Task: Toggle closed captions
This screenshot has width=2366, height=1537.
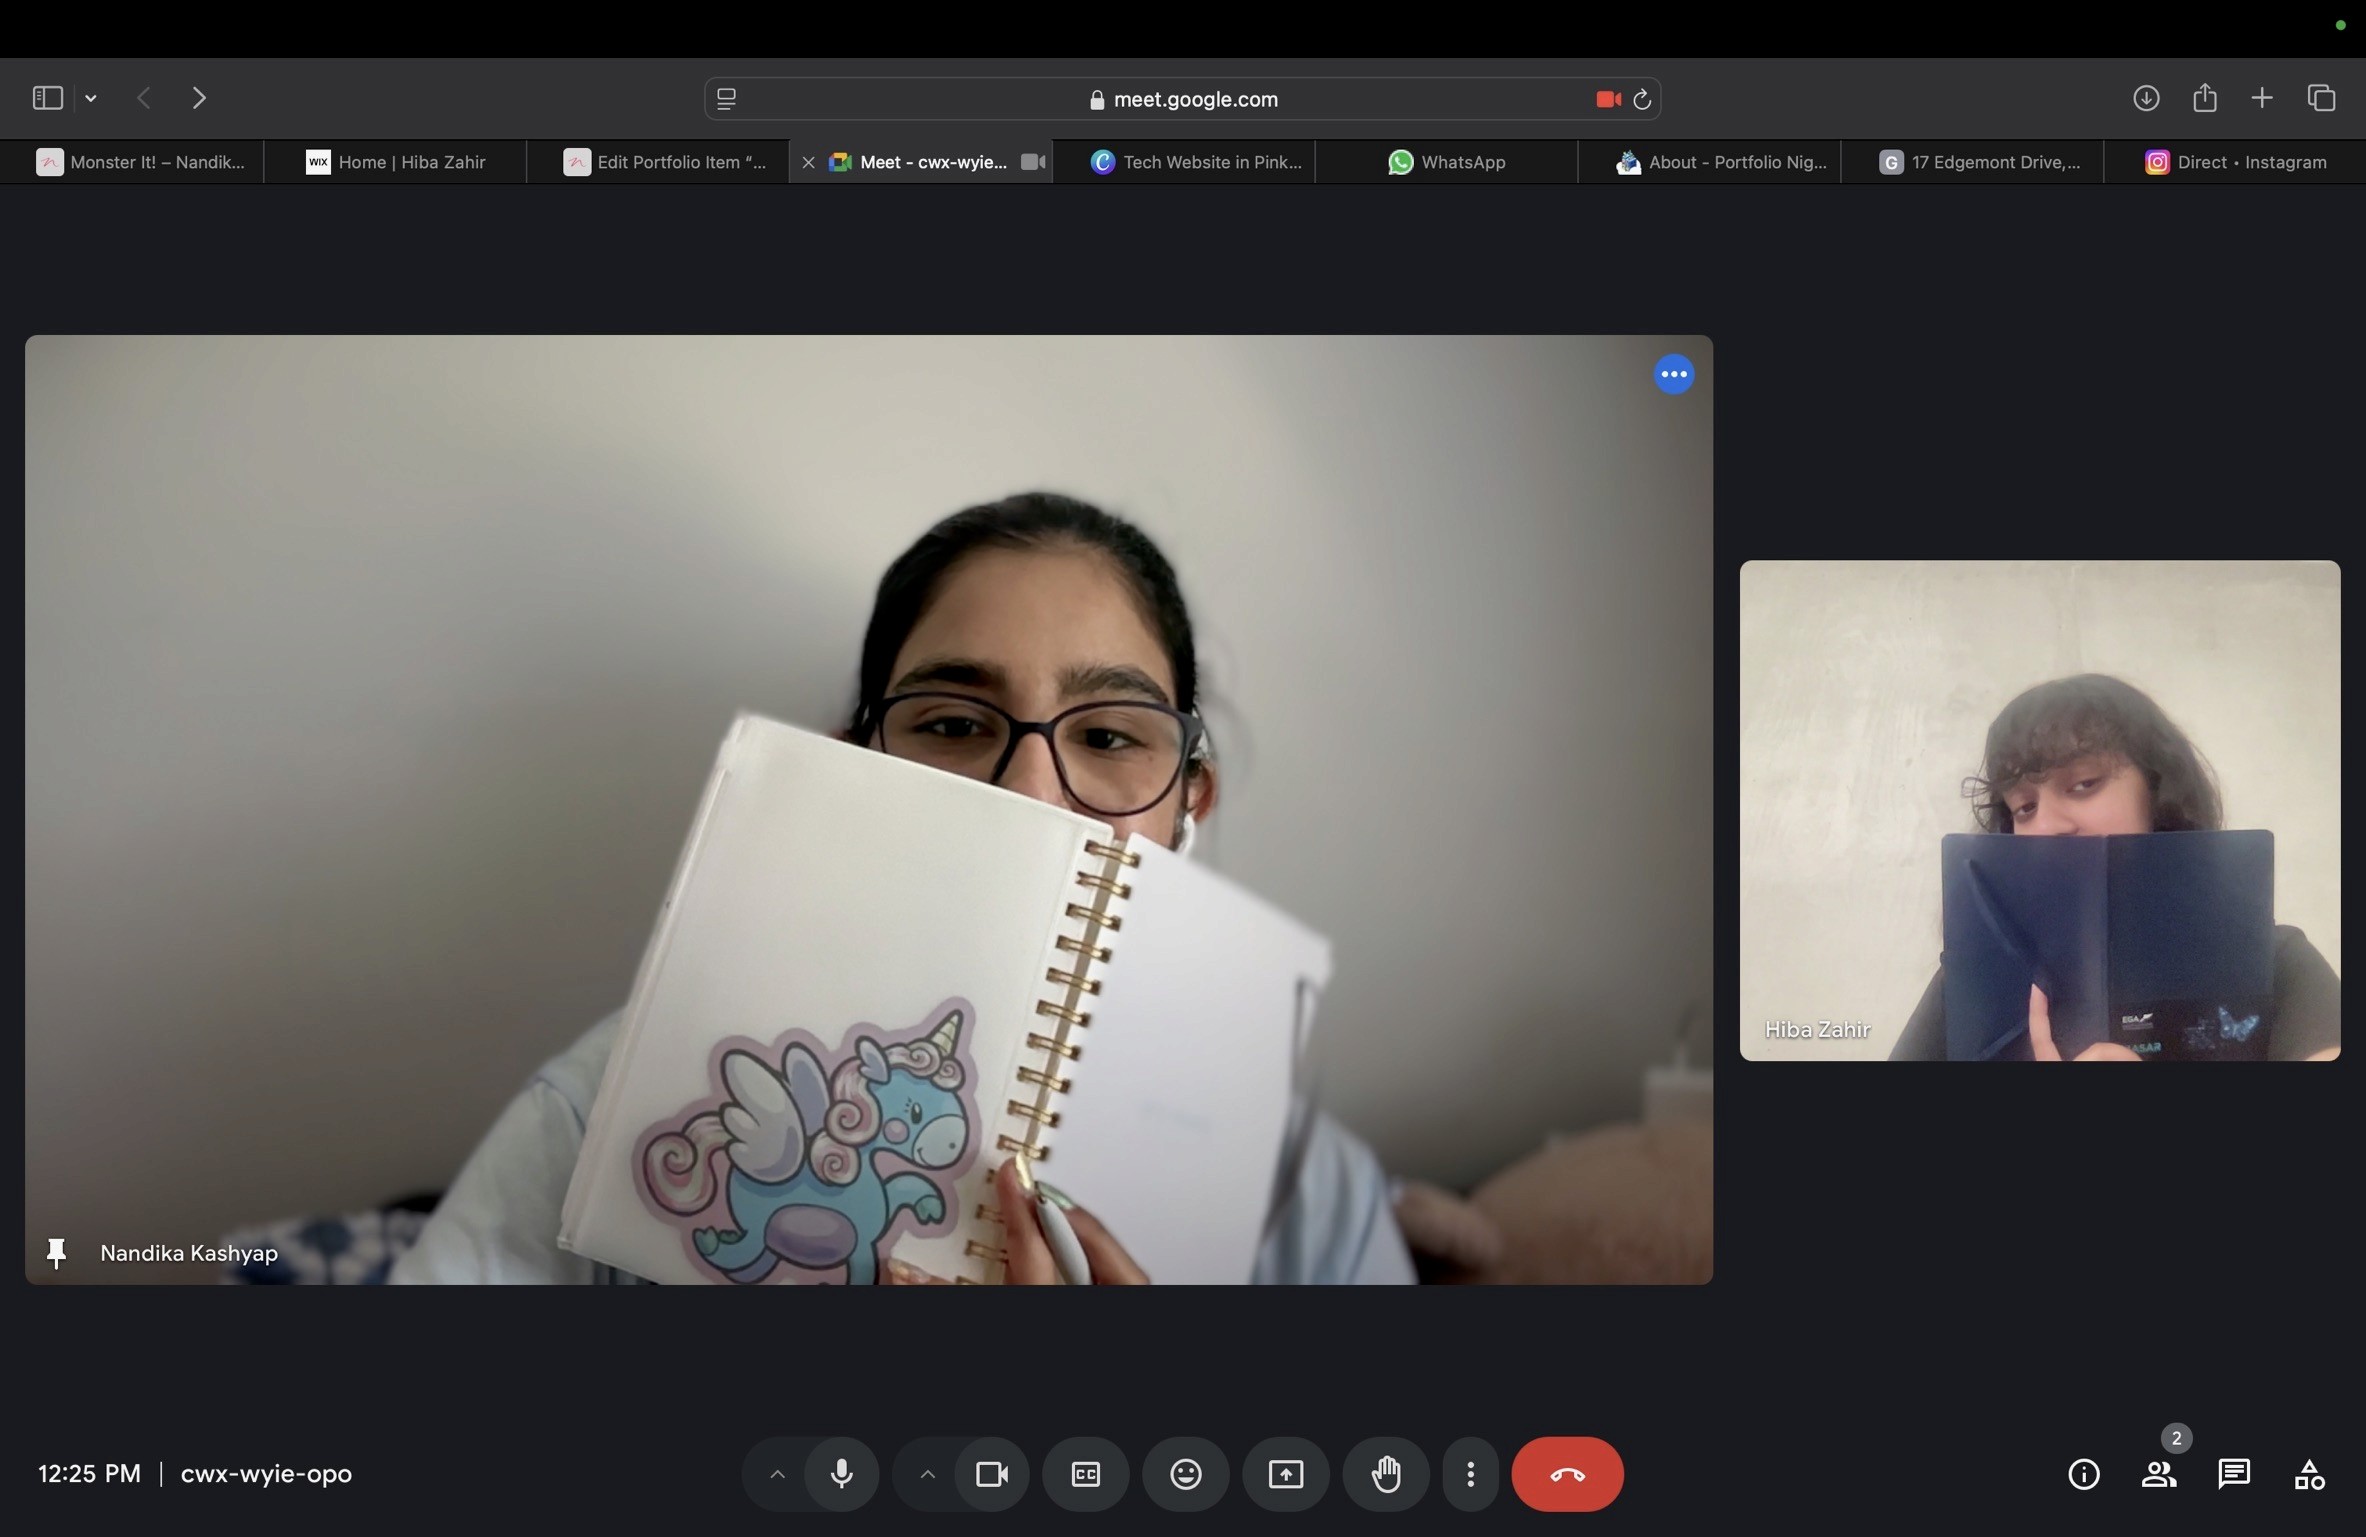Action: 1086,1474
